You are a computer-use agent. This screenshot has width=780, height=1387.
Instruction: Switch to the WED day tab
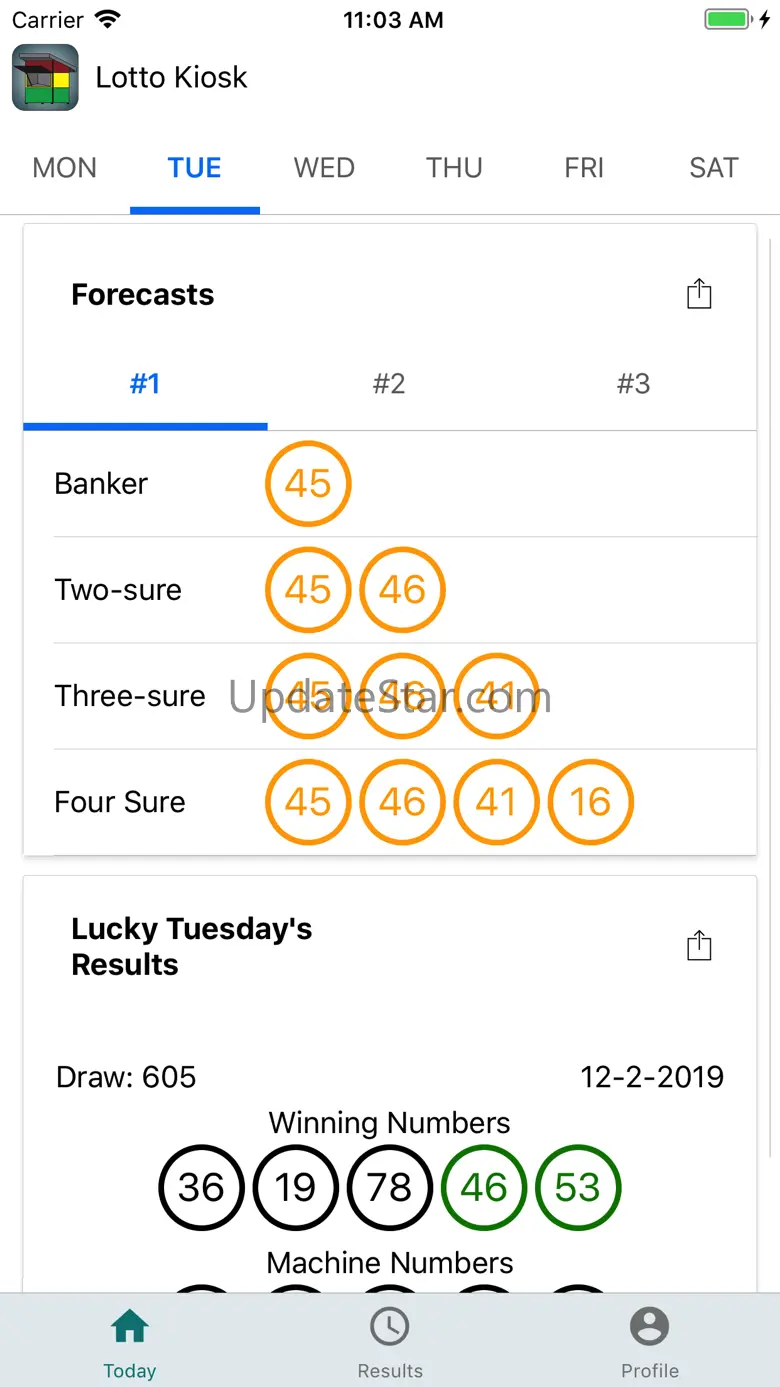tap(324, 168)
